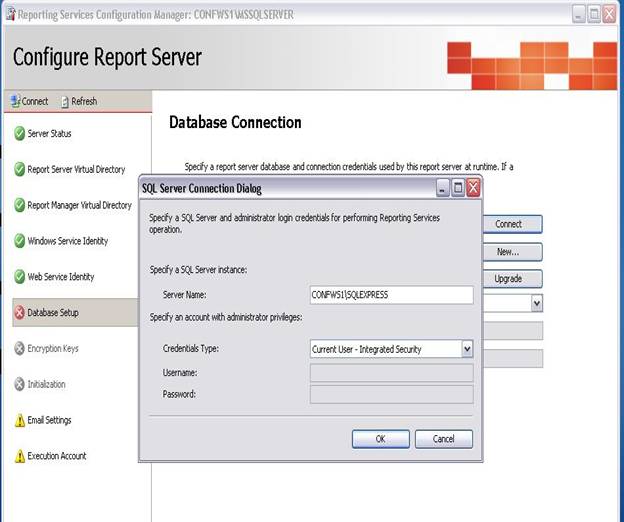This screenshot has height=522, width=624.
Task: Click the Refresh toolbar icon
Action: 65,101
